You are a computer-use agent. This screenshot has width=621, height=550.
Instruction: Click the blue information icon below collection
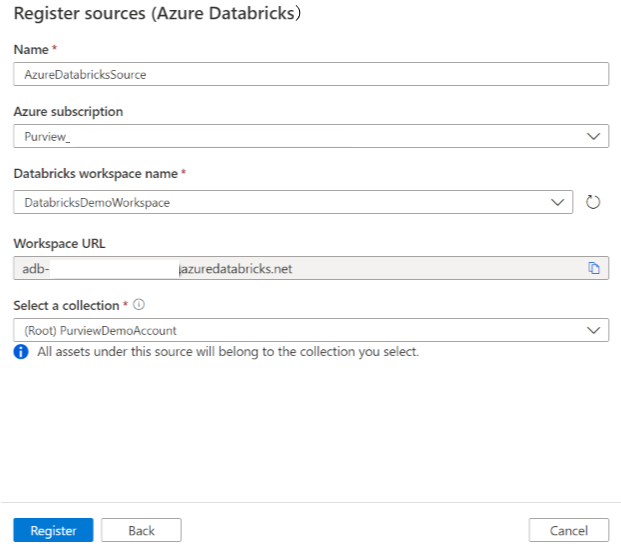(21, 352)
